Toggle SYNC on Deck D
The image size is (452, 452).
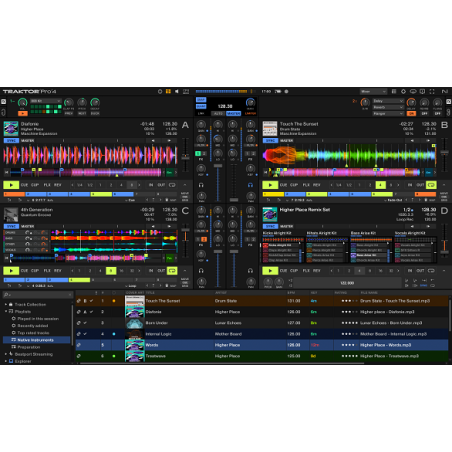click(270, 226)
